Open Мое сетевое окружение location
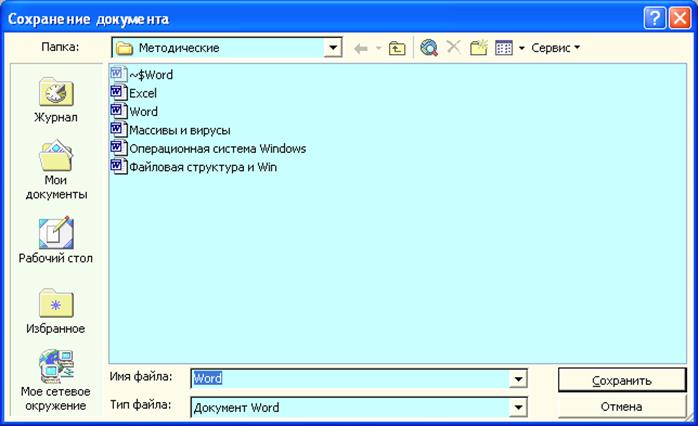This screenshot has height=426, width=698. click(56, 381)
